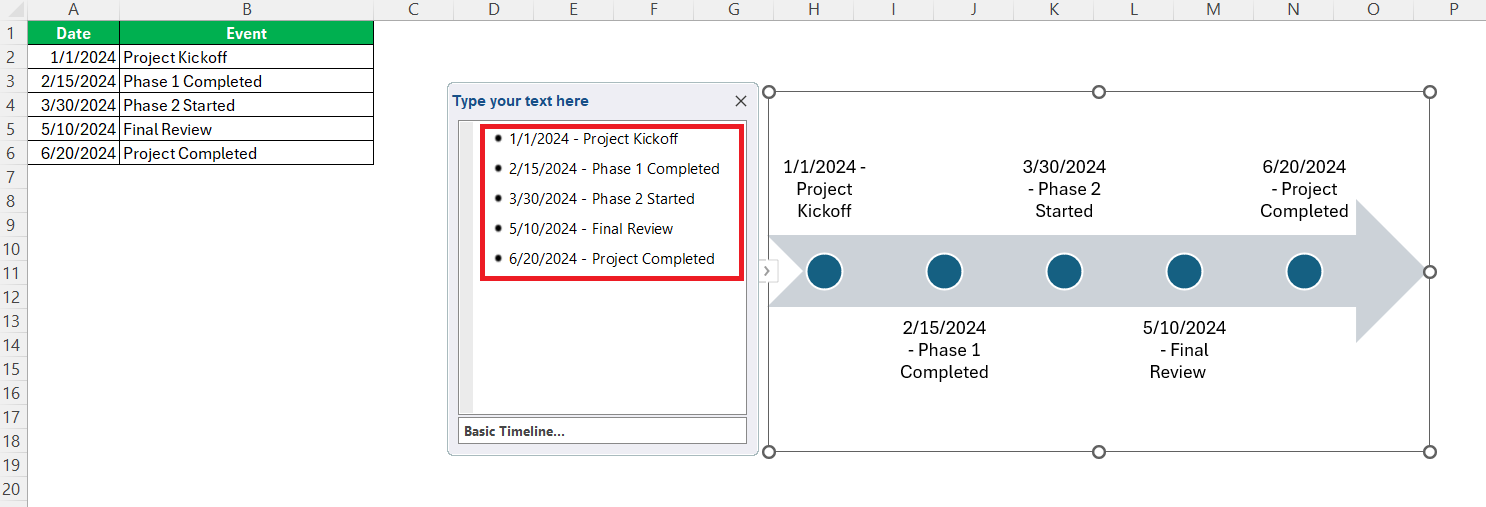This screenshot has width=1486, height=507.
Task: Select '2/15/2024 - Phase 1 Completed' label in SmartArt
Action: (944, 350)
